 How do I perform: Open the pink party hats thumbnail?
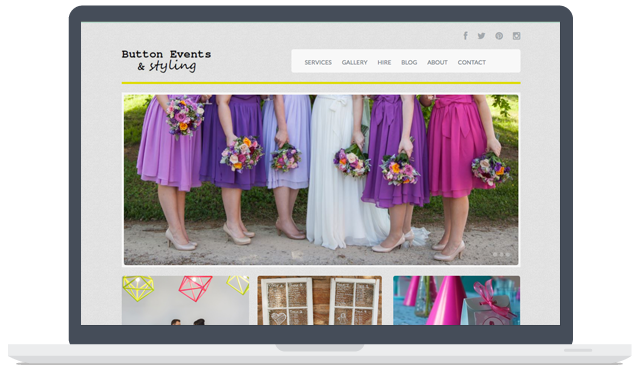tap(456, 300)
